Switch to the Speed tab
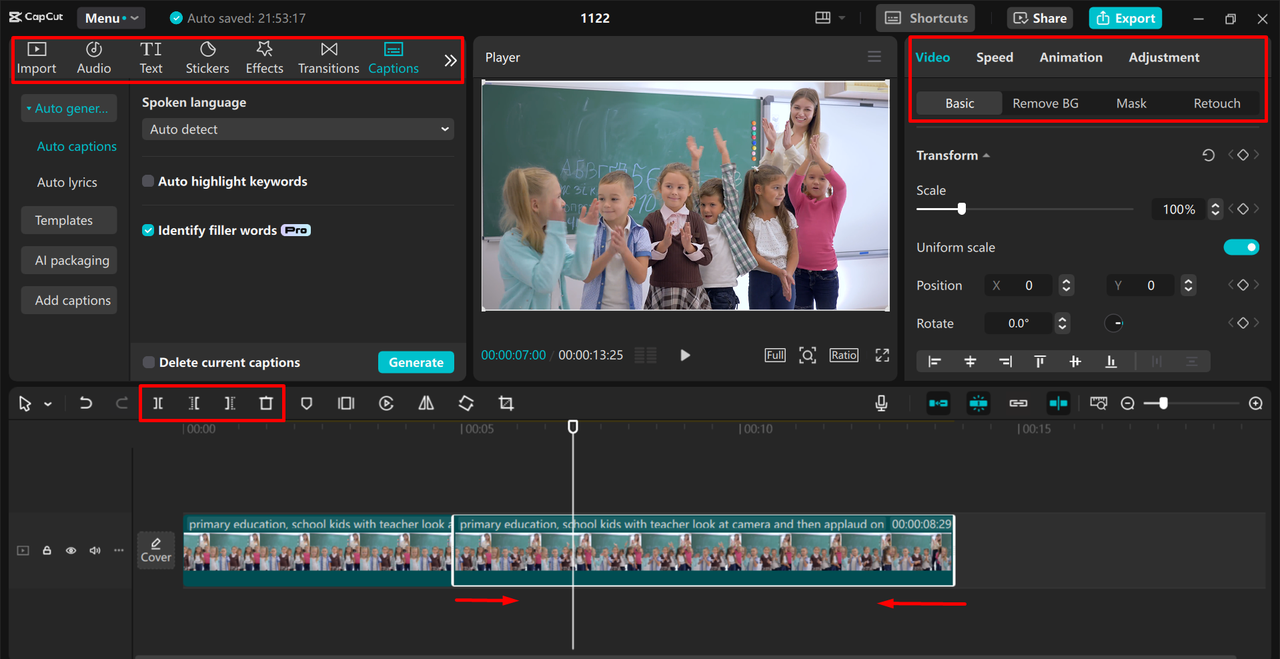This screenshot has width=1280, height=659. pos(995,57)
